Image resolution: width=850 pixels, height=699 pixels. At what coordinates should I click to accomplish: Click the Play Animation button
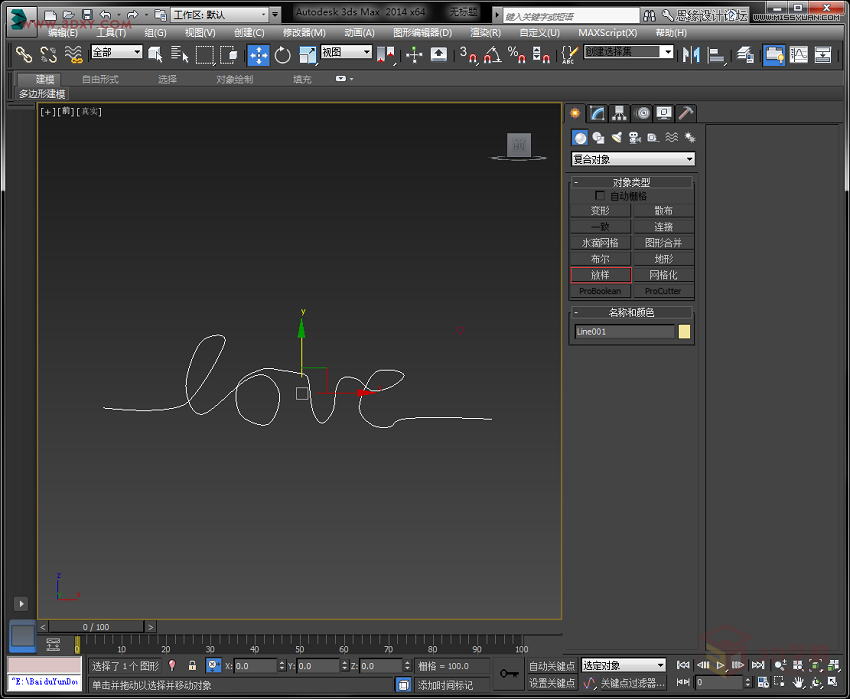click(x=720, y=665)
